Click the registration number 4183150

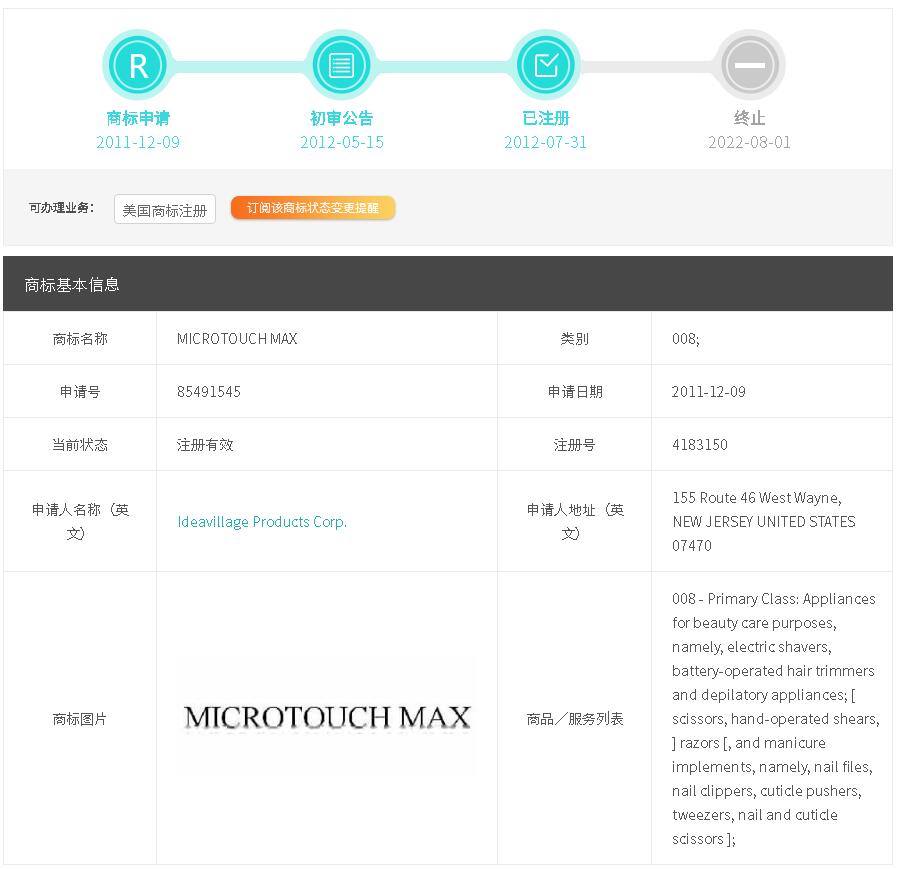click(x=700, y=445)
